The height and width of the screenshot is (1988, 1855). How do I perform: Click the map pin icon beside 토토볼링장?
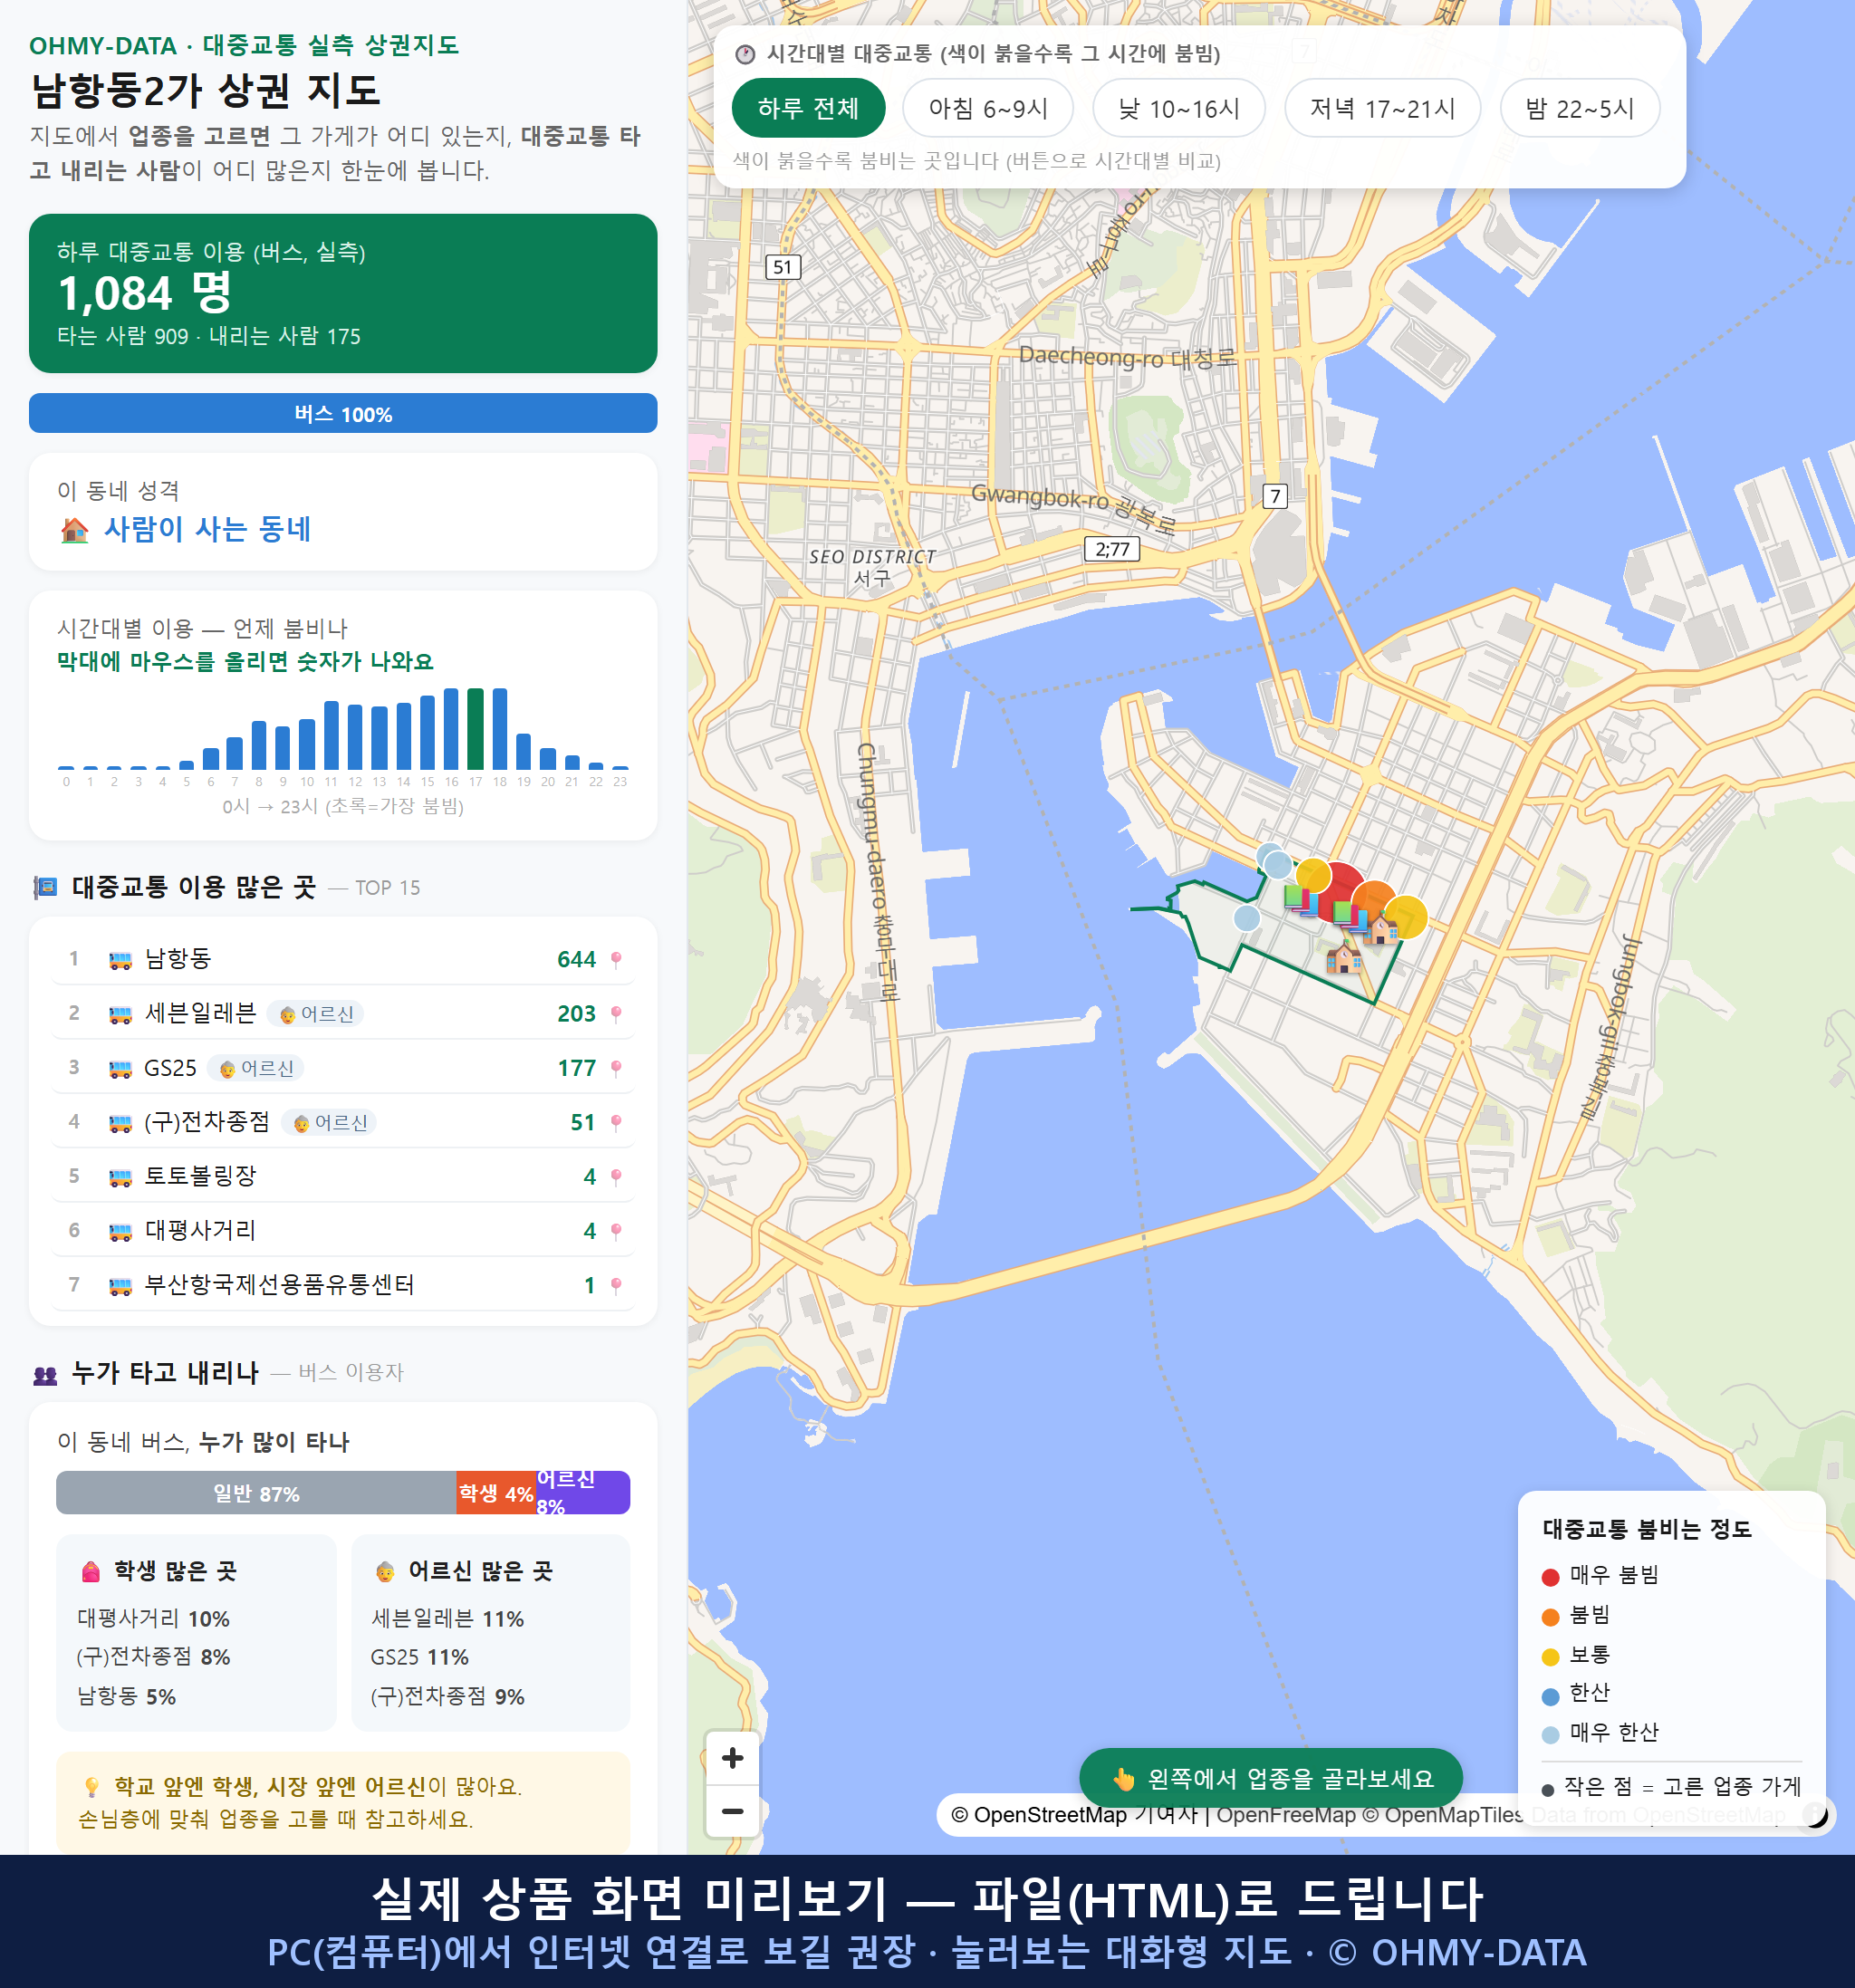[616, 1177]
